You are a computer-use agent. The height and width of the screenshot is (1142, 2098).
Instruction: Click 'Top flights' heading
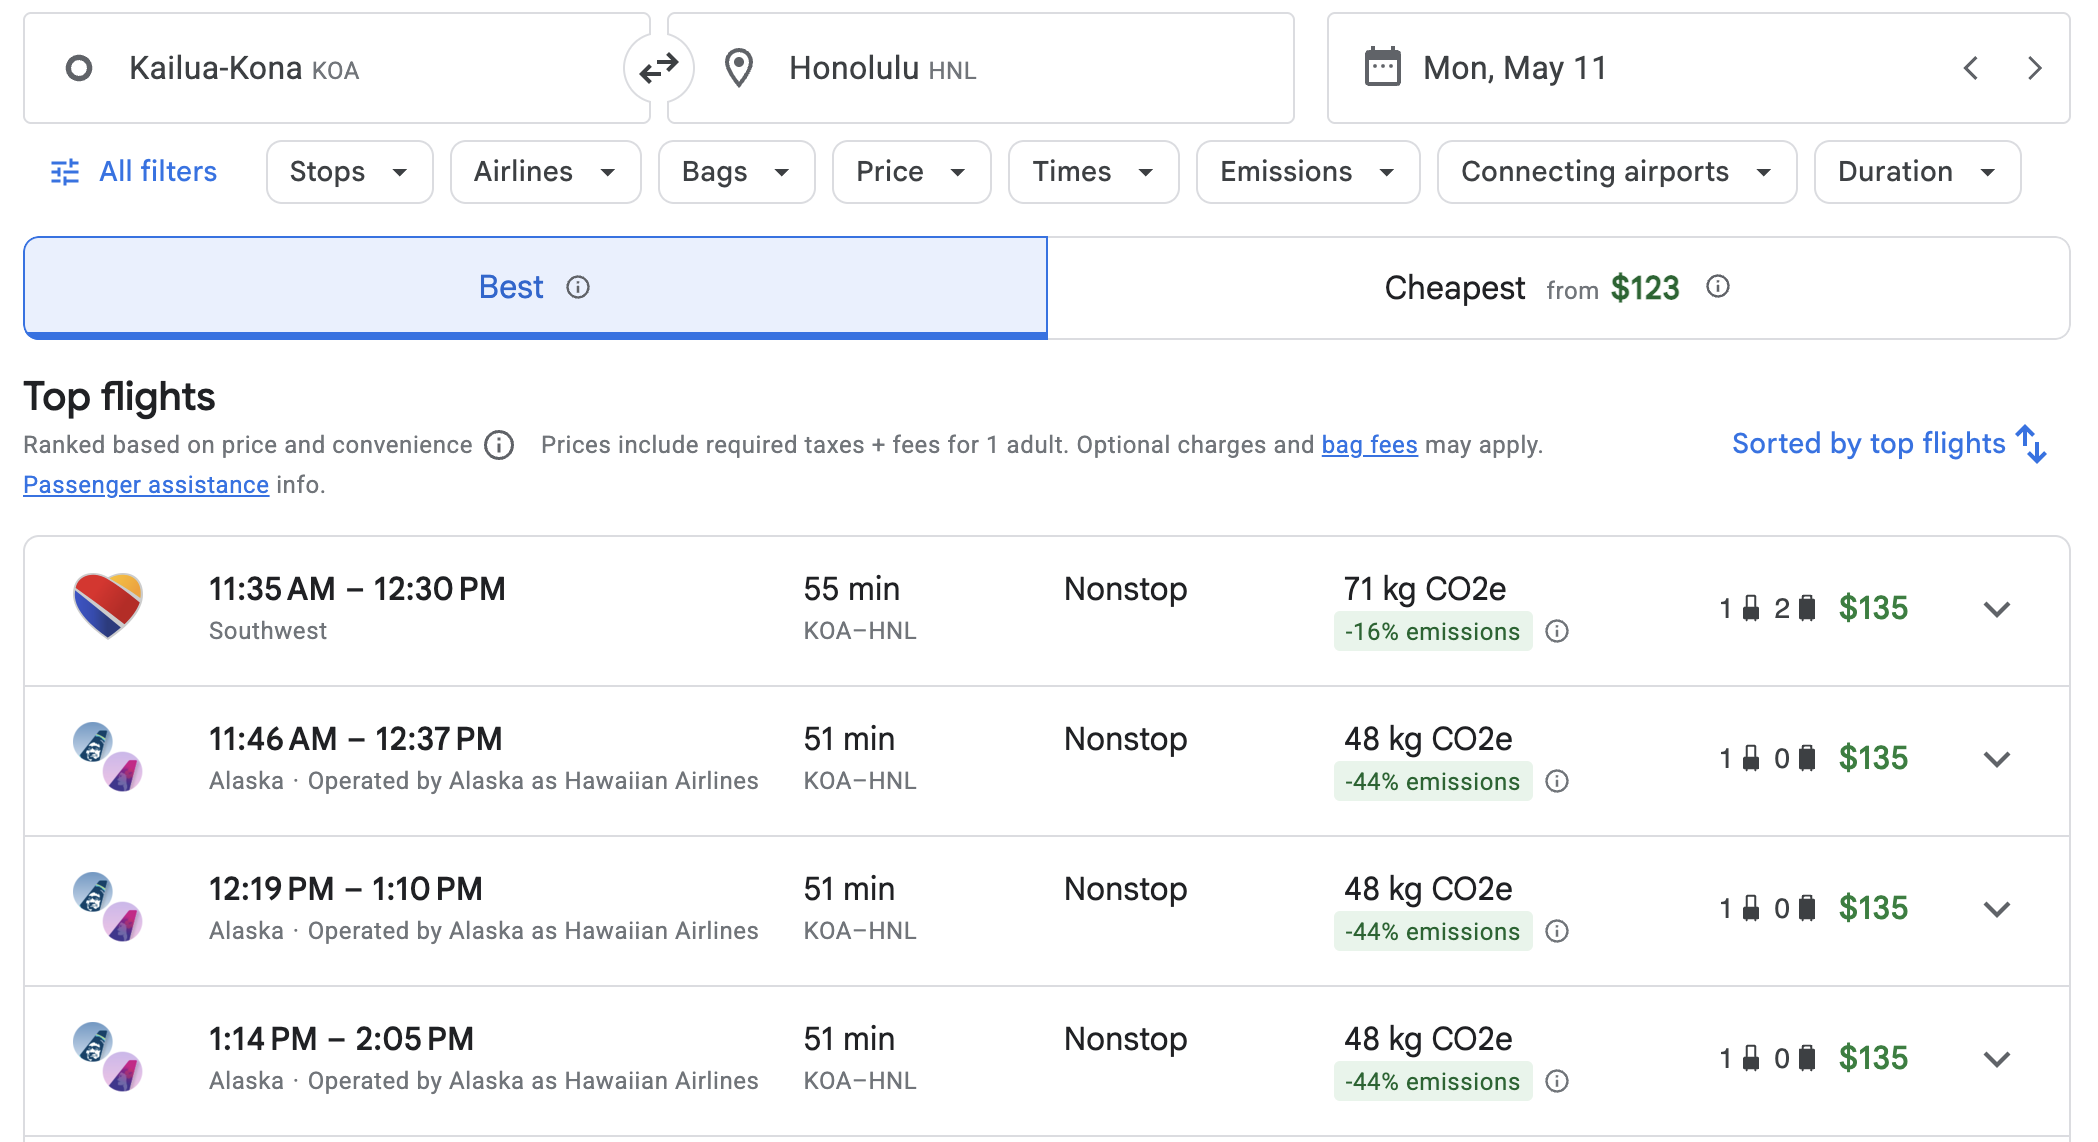119,397
